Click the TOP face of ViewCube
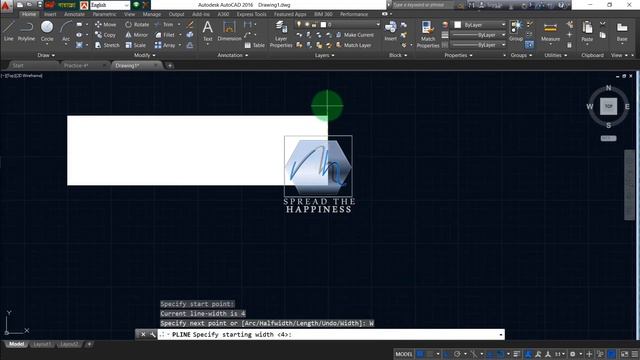The image size is (640, 360). (608, 107)
